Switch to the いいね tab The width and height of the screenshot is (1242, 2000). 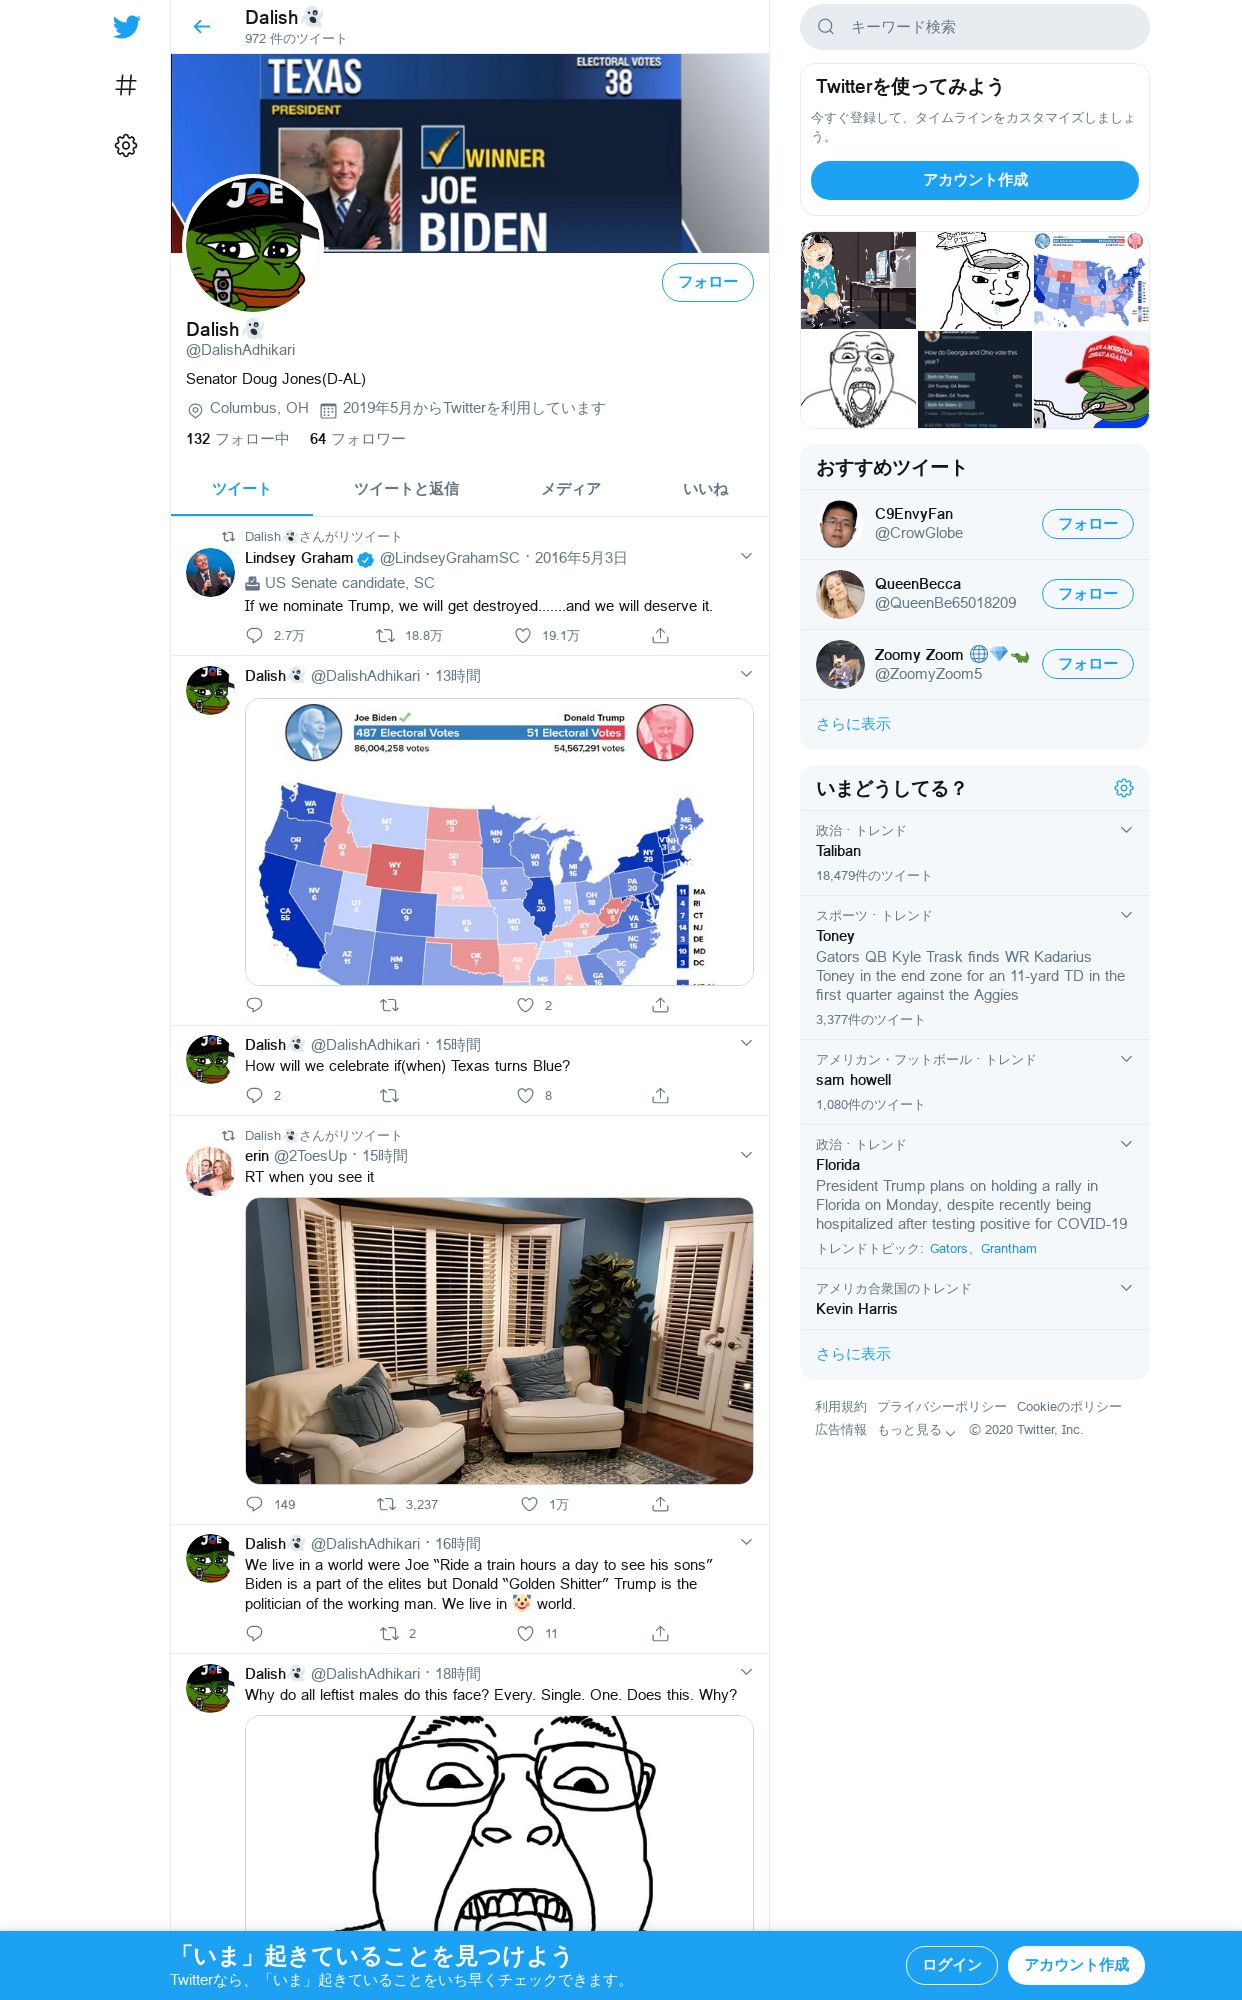[x=705, y=489]
